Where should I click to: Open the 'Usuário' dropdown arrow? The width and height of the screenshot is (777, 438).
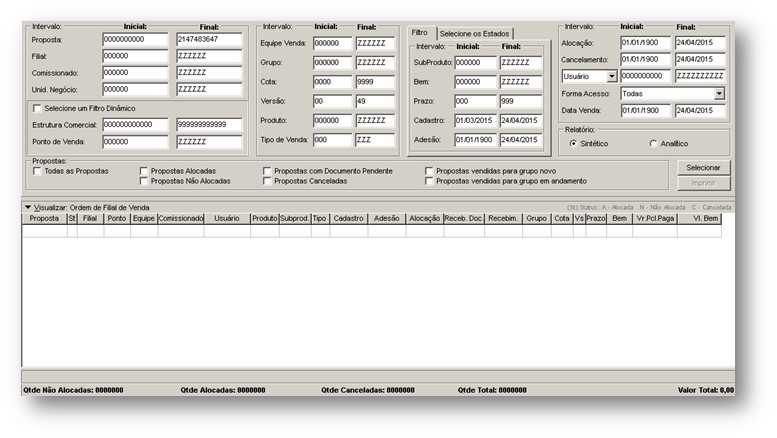(612, 76)
